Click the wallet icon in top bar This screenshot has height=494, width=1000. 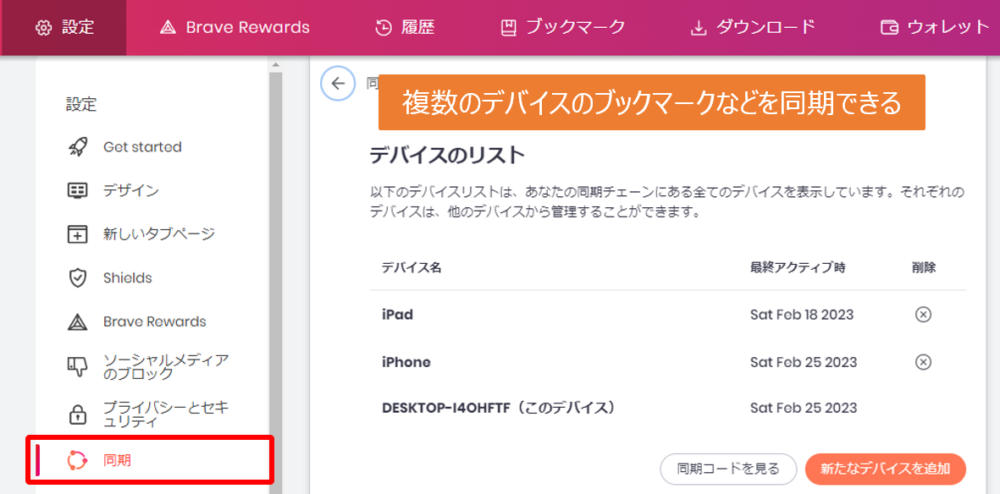889,28
